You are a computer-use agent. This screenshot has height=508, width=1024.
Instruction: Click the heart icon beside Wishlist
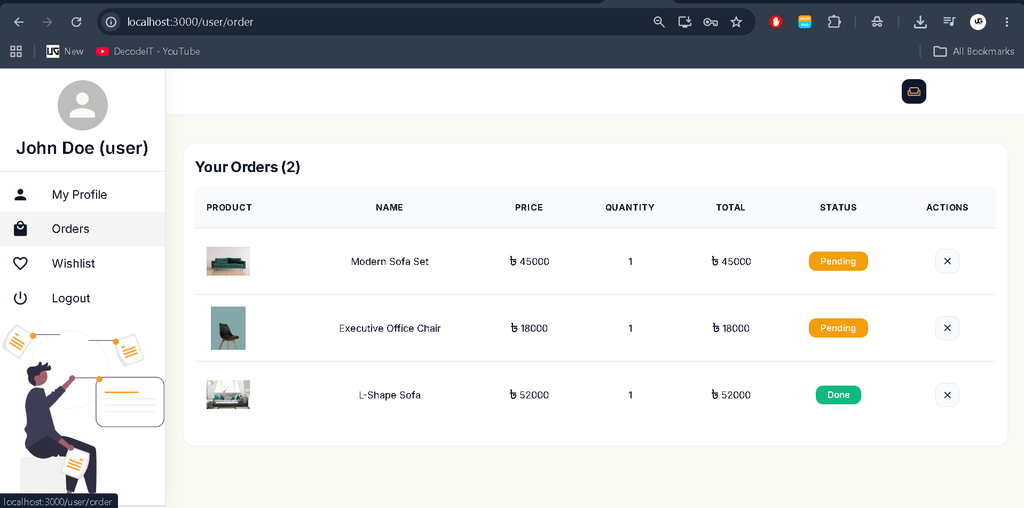pos(21,264)
